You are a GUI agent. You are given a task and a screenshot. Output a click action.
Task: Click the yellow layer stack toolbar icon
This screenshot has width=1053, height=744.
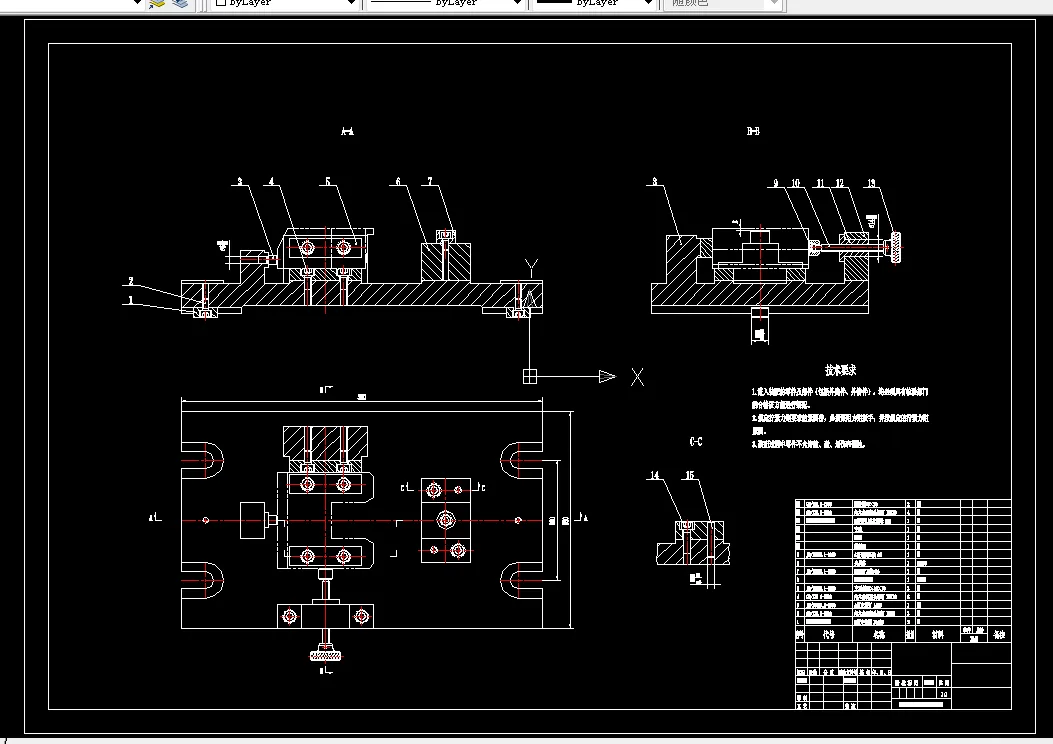[157, 3]
